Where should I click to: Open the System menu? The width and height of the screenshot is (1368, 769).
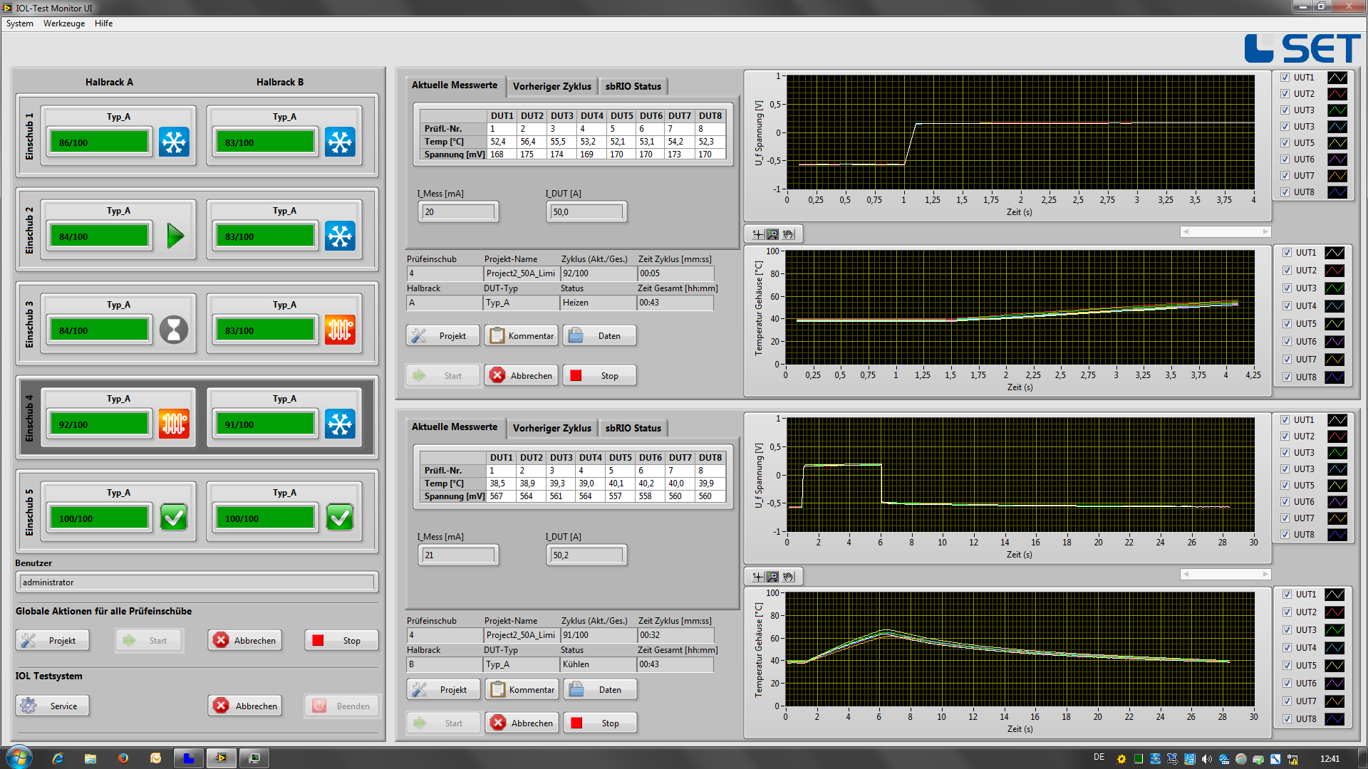20,23
